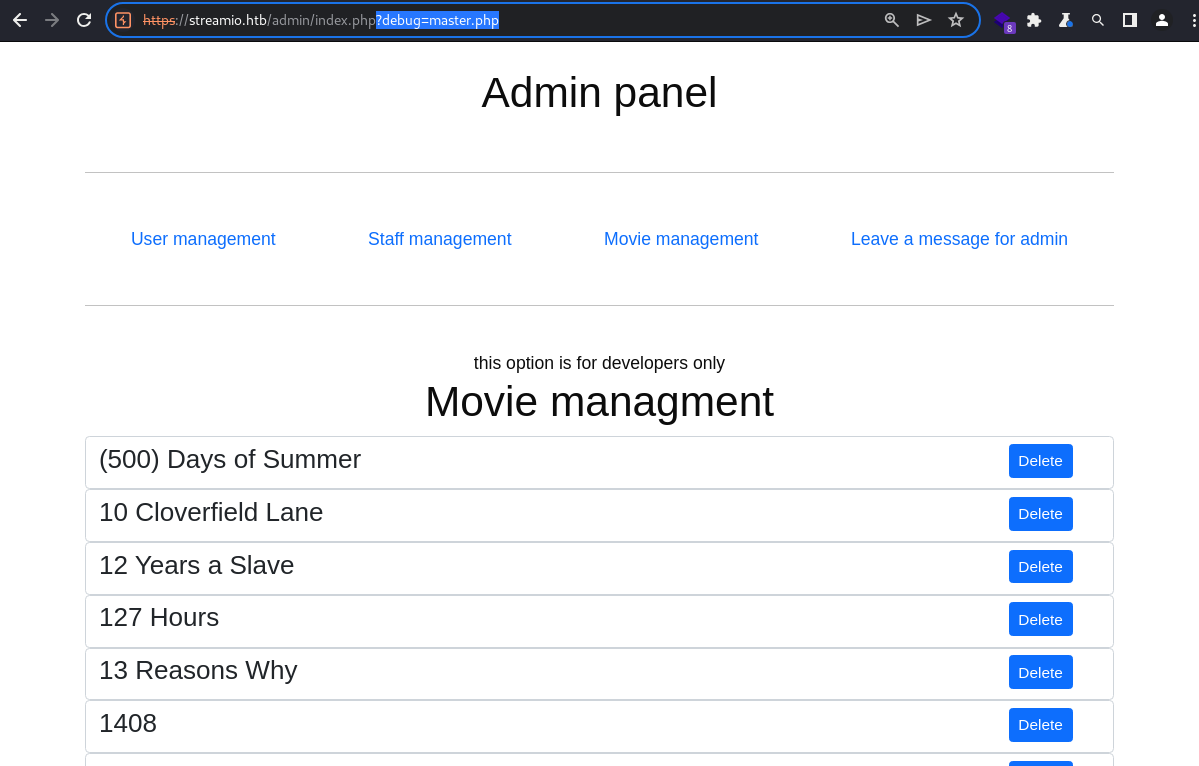Delete the series 13 Reasons Why
This screenshot has height=766, width=1199.
1040,672
